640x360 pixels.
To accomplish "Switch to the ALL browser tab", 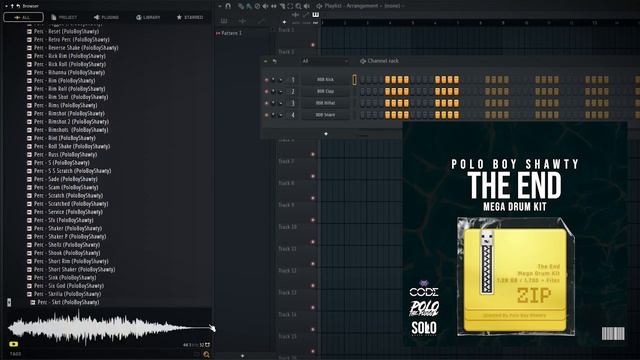I will [23, 17].
